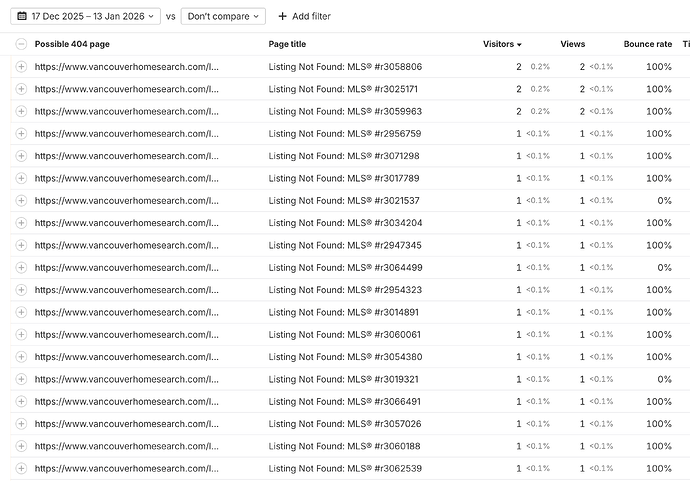This screenshot has height=481, width=690.
Task: Expand the row for MLS #r3017789
Action: 21,178
